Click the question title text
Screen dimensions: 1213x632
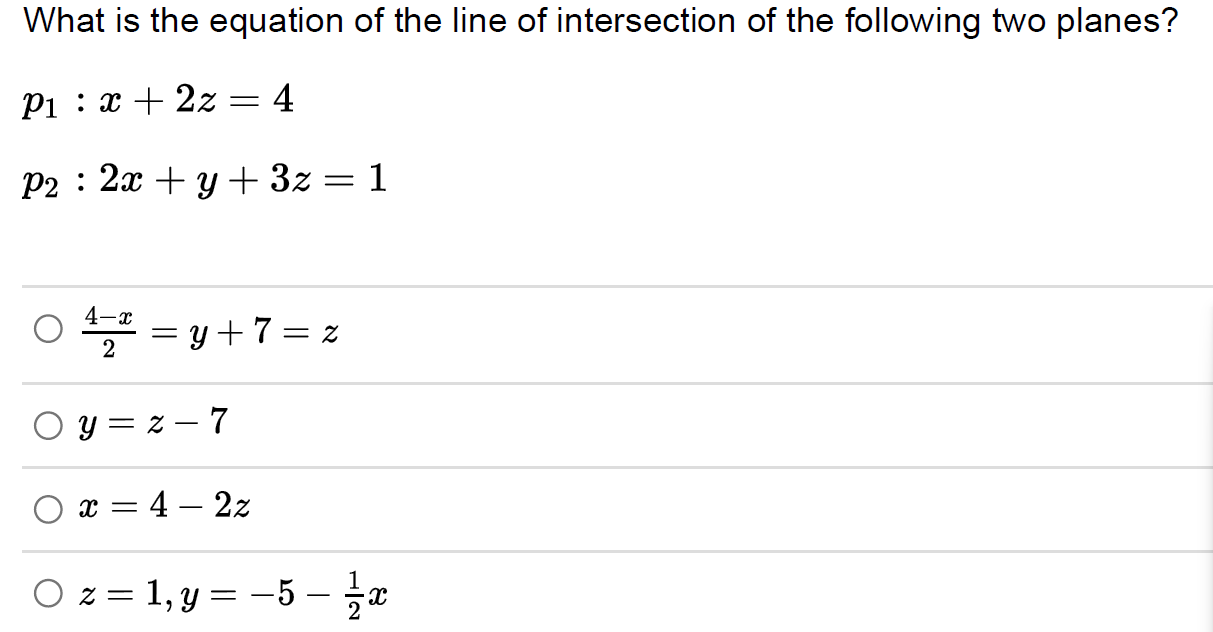click(x=600, y=21)
